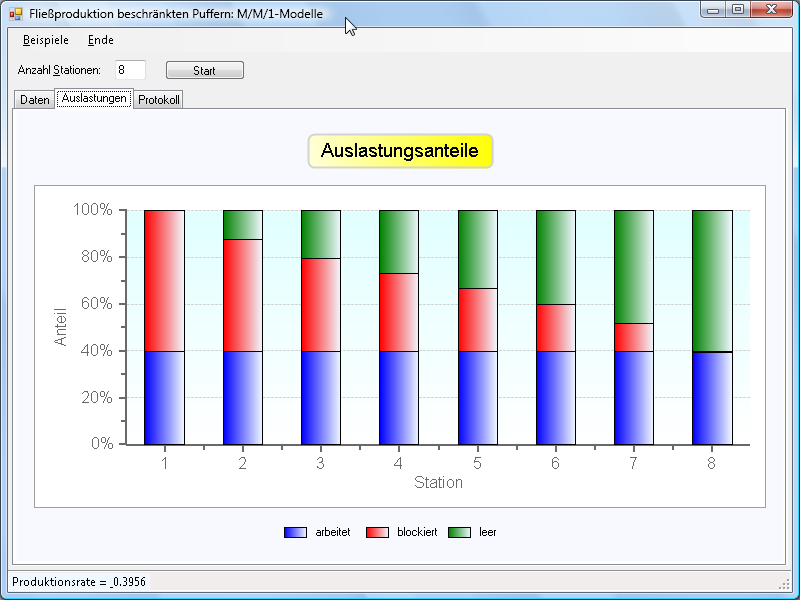Click the green leer legend swatch
This screenshot has width=800, height=600.
pyautogui.click(x=459, y=532)
